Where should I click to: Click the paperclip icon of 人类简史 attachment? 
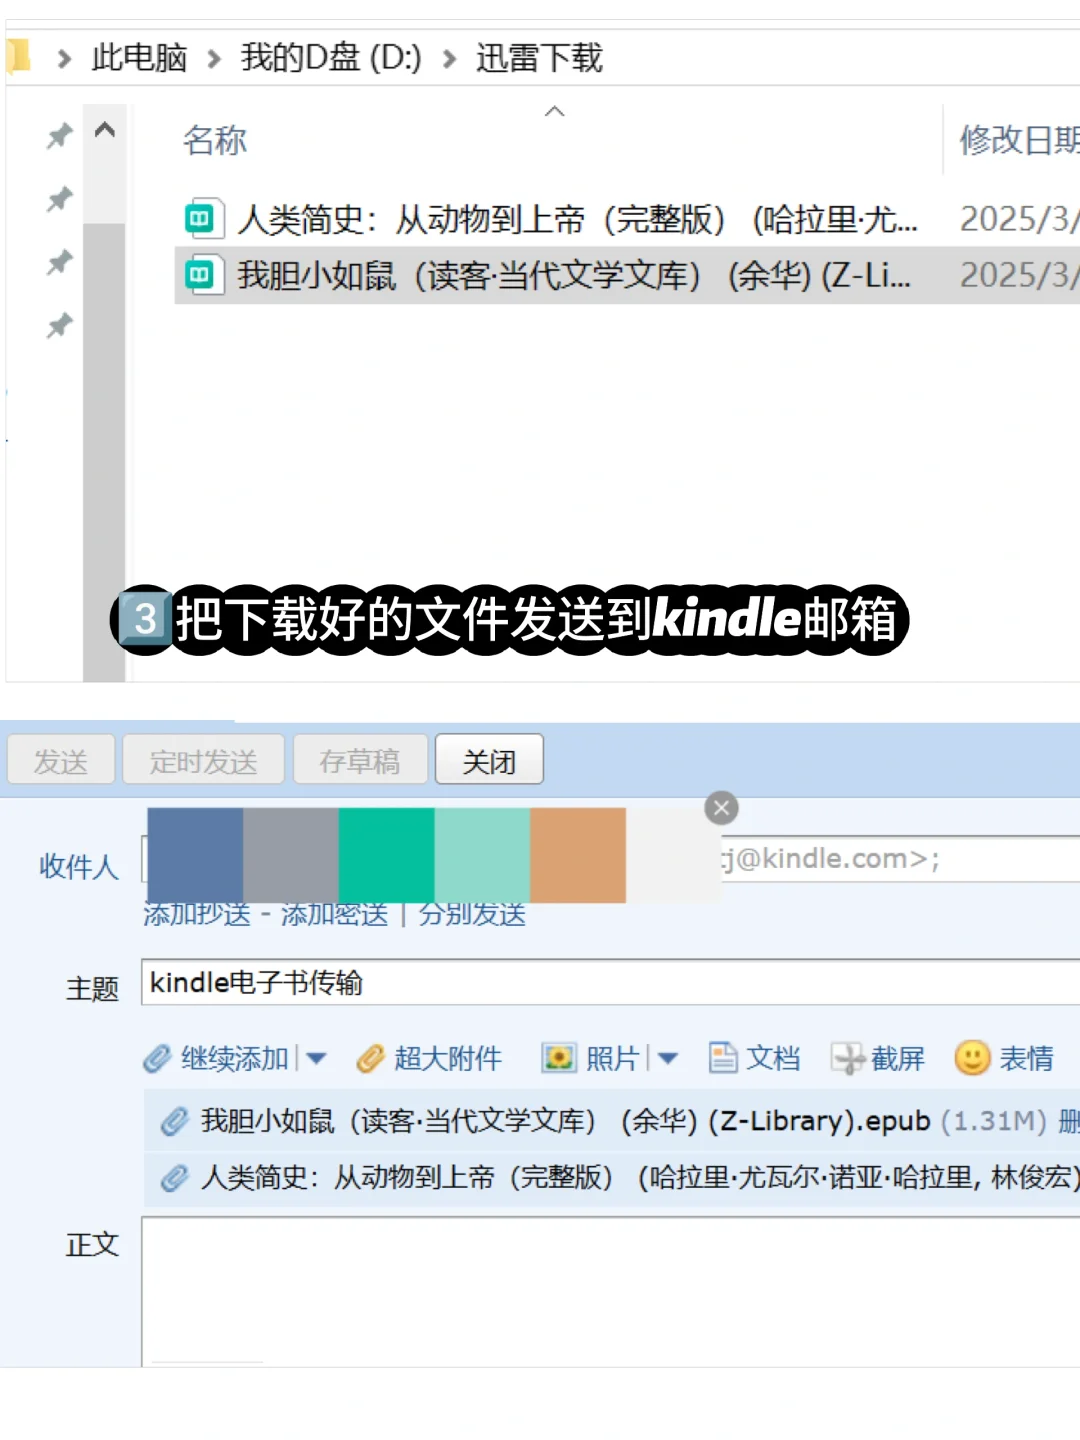[174, 1178]
